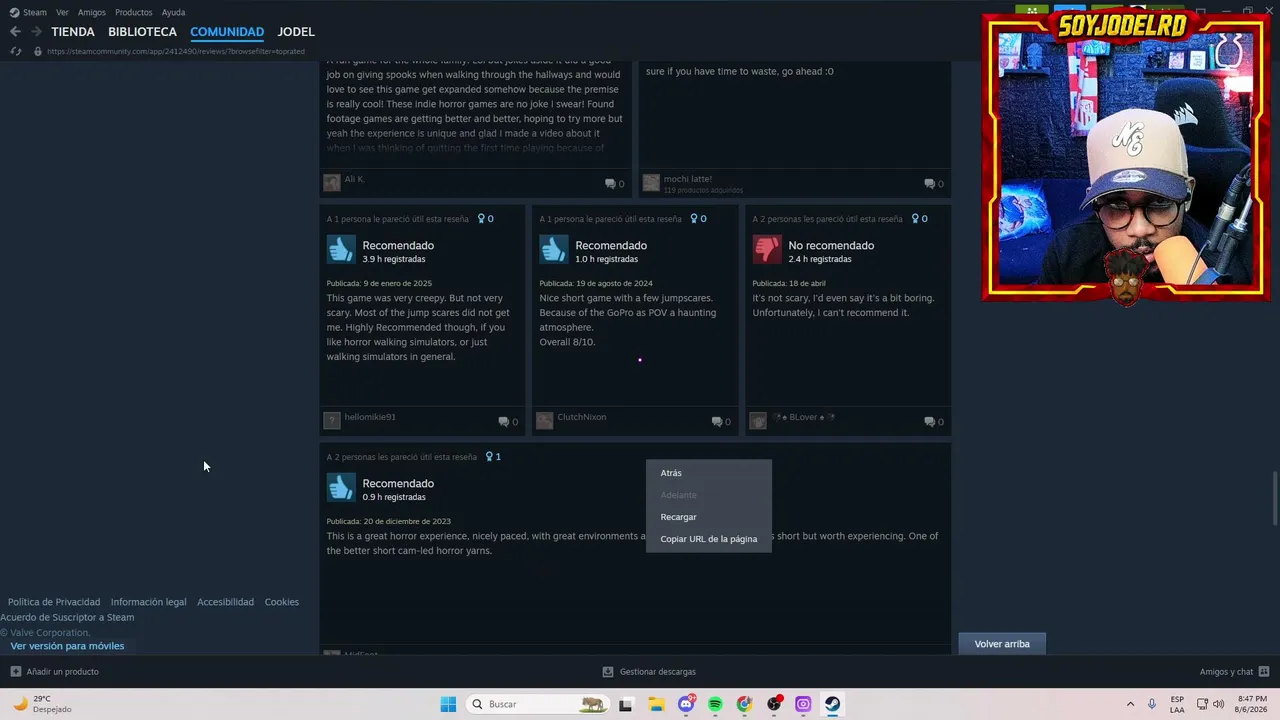Show hidden system tray icons
This screenshot has width=1280, height=720.
tap(1130, 704)
